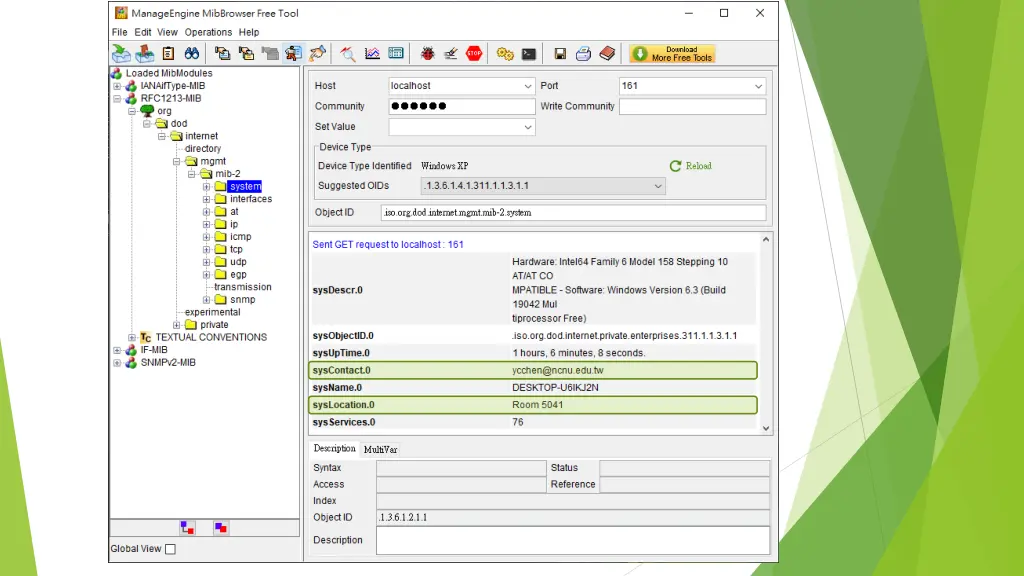
Task: Click the results scrollbar down arrow
Action: coord(766,428)
